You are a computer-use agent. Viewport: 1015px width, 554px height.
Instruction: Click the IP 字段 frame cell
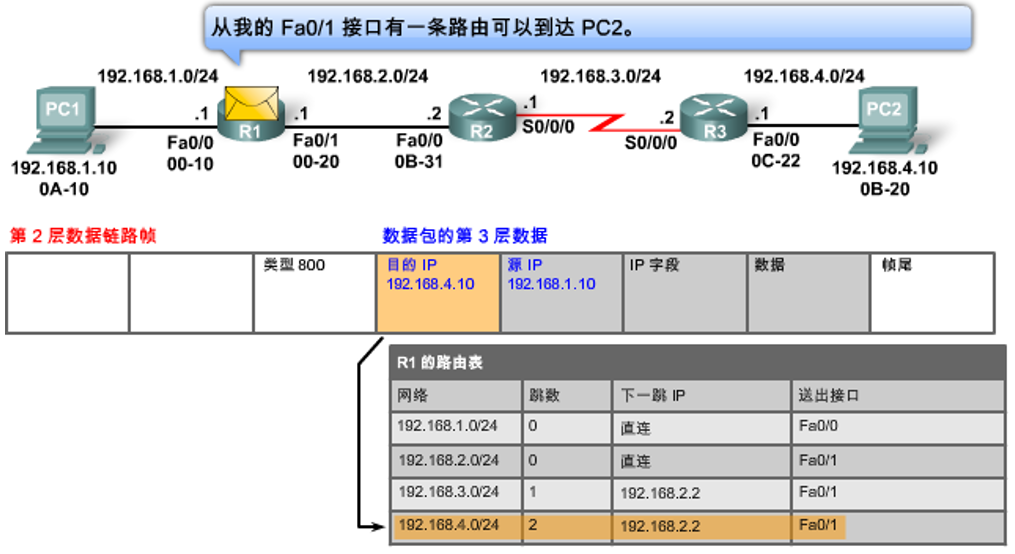(x=685, y=293)
